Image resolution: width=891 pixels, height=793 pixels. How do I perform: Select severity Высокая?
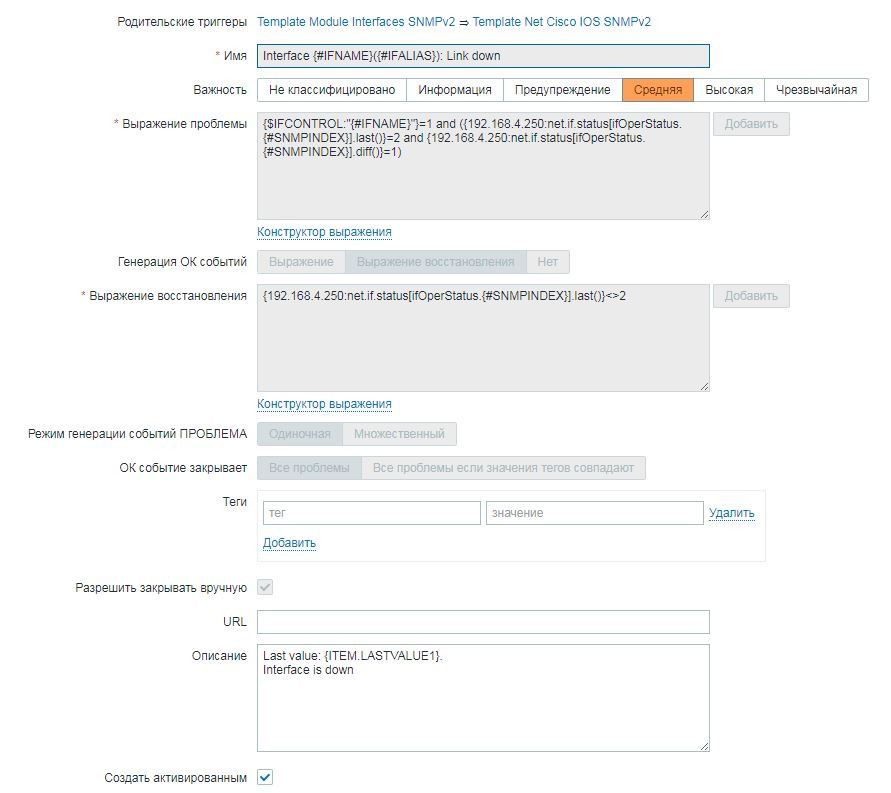click(x=729, y=90)
